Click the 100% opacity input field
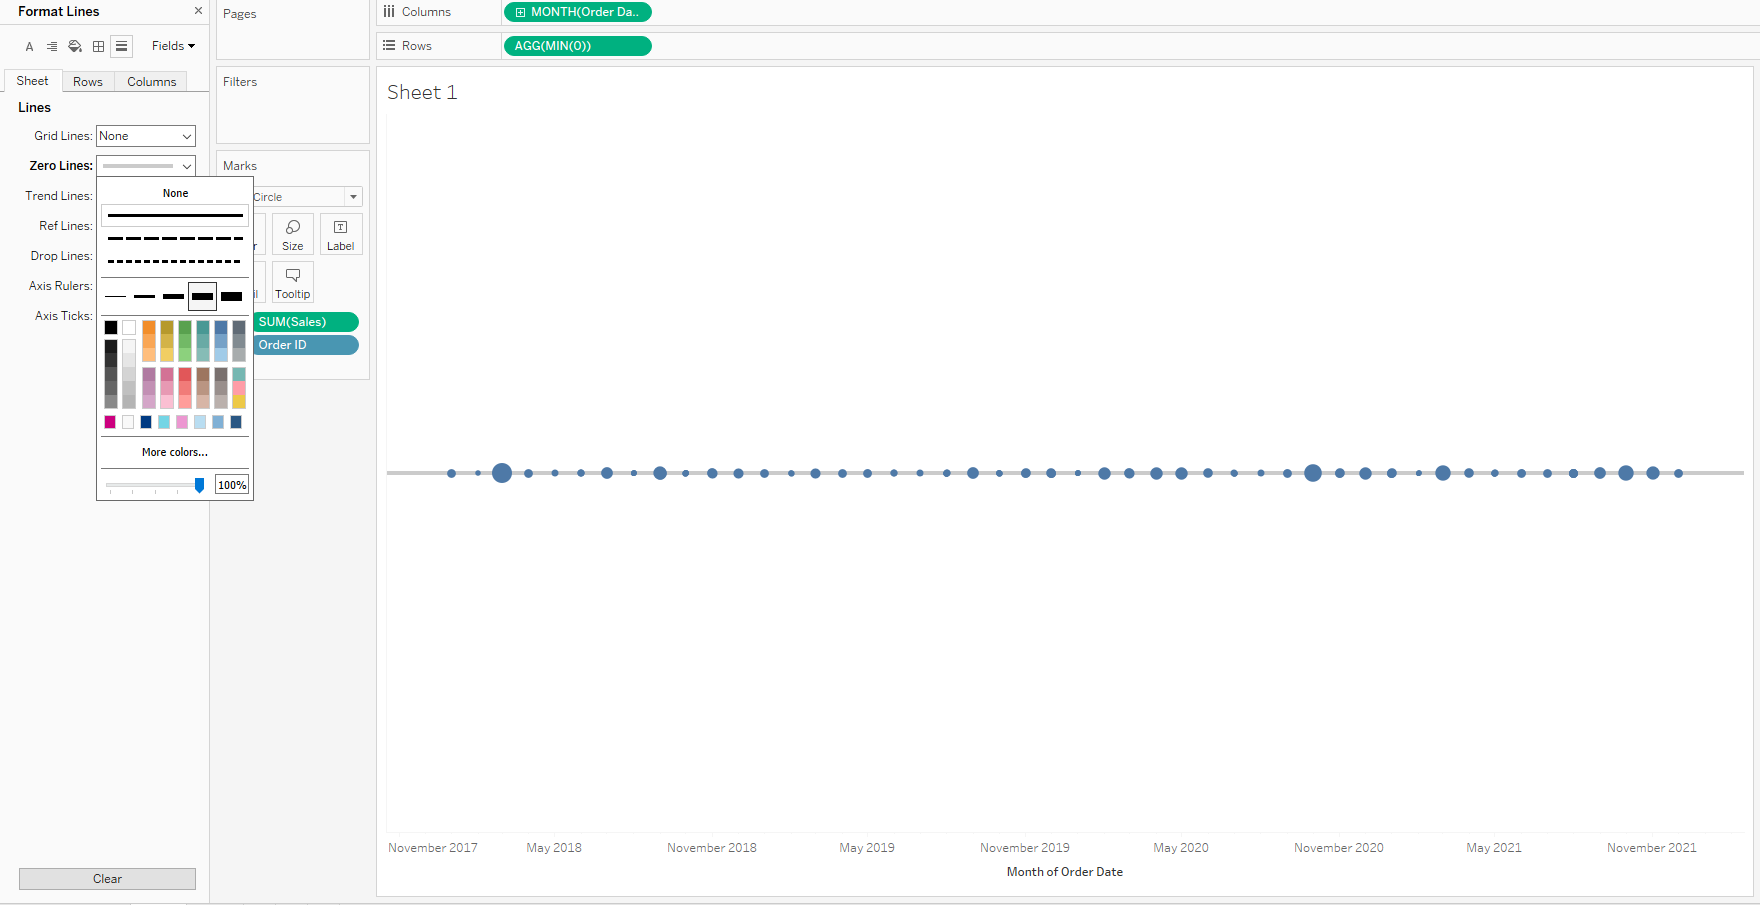Image resolution: width=1760 pixels, height=905 pixels. (x=232, y=485)
